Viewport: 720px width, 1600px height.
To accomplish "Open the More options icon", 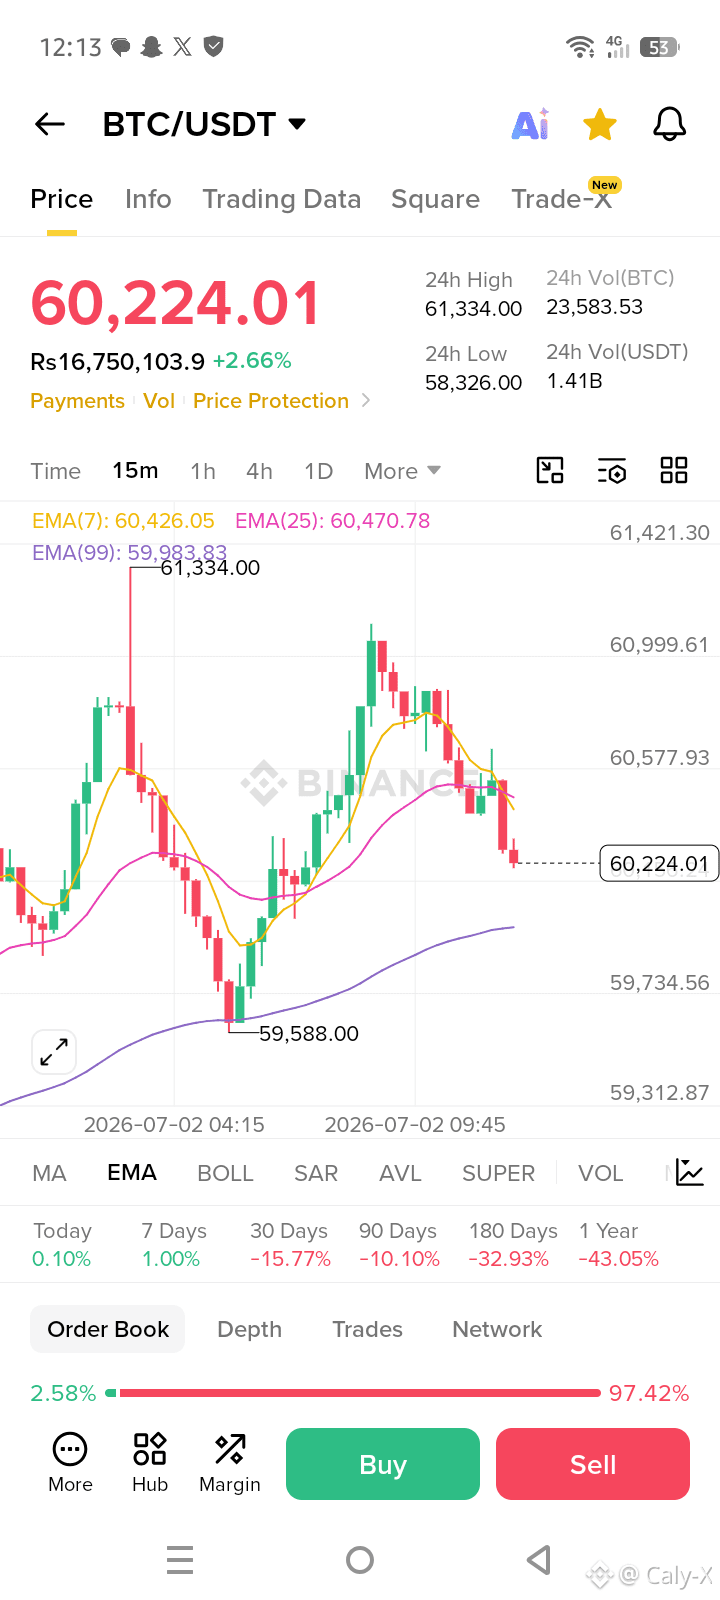I will (x=70, y=1463).
